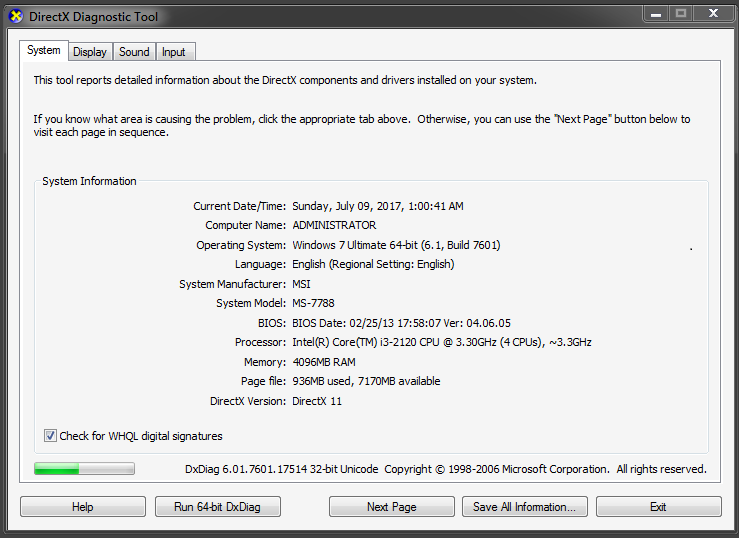The width and height of the screenshot is (739, 540).
Task: Click the DxDiag version copyright text
Action: 445,469
